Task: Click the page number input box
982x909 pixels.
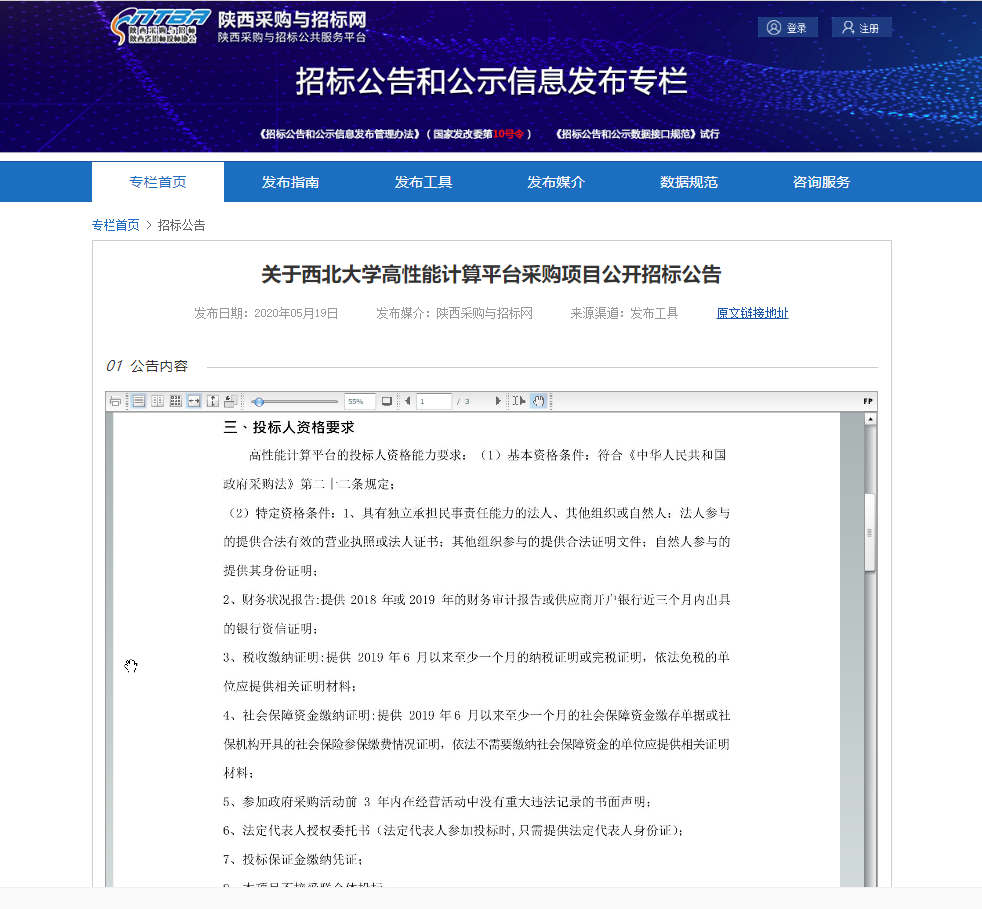Action: coord(434,401)
